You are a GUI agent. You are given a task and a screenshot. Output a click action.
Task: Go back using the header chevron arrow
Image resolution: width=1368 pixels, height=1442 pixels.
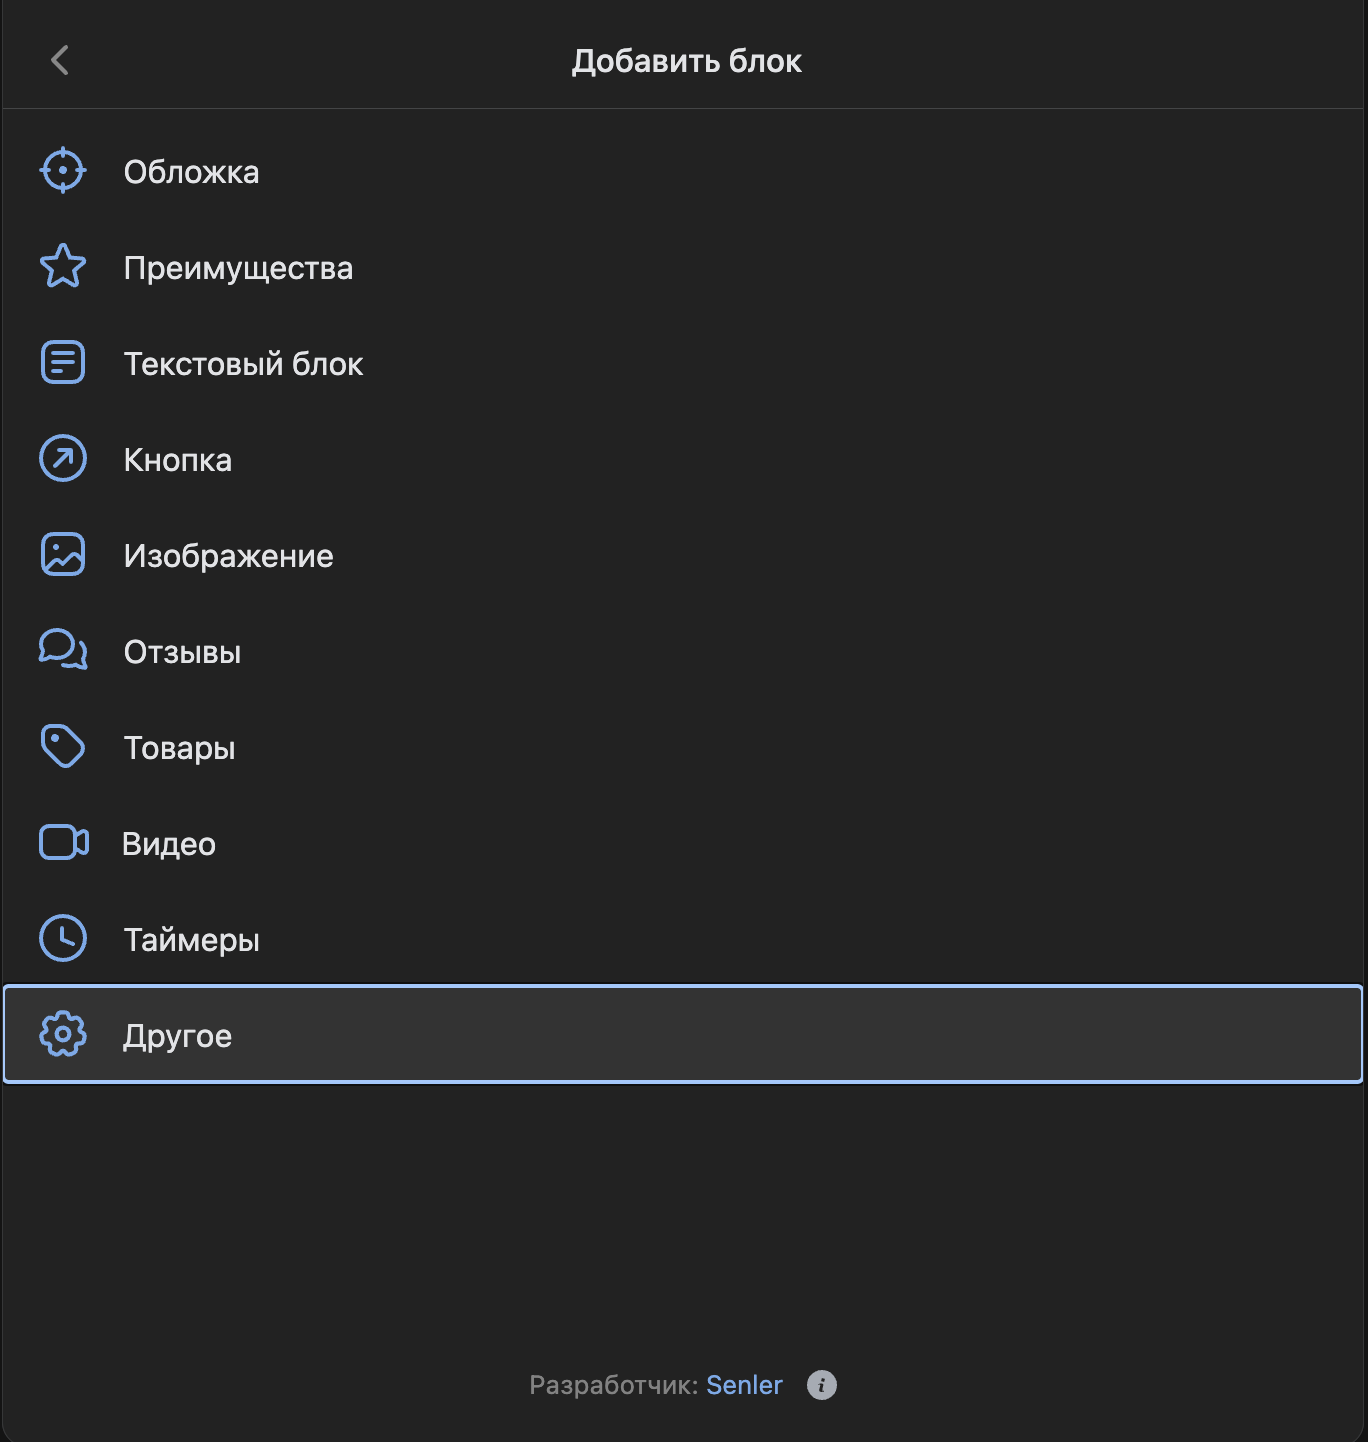pos(60,60)
